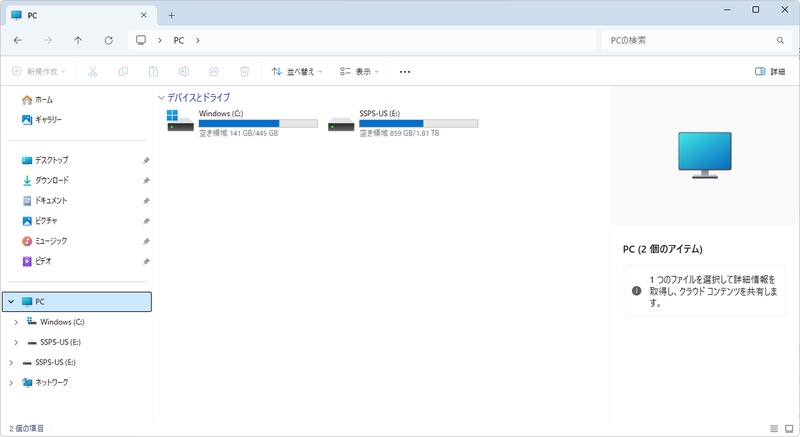The width and height of the screenshot is (800, 437).
Task: Click the PC (2 個のアイテム) heading
Action: (663, 249)
